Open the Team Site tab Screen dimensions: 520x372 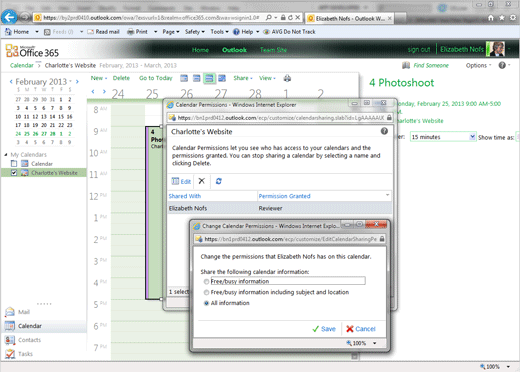[x=273, y=50]
